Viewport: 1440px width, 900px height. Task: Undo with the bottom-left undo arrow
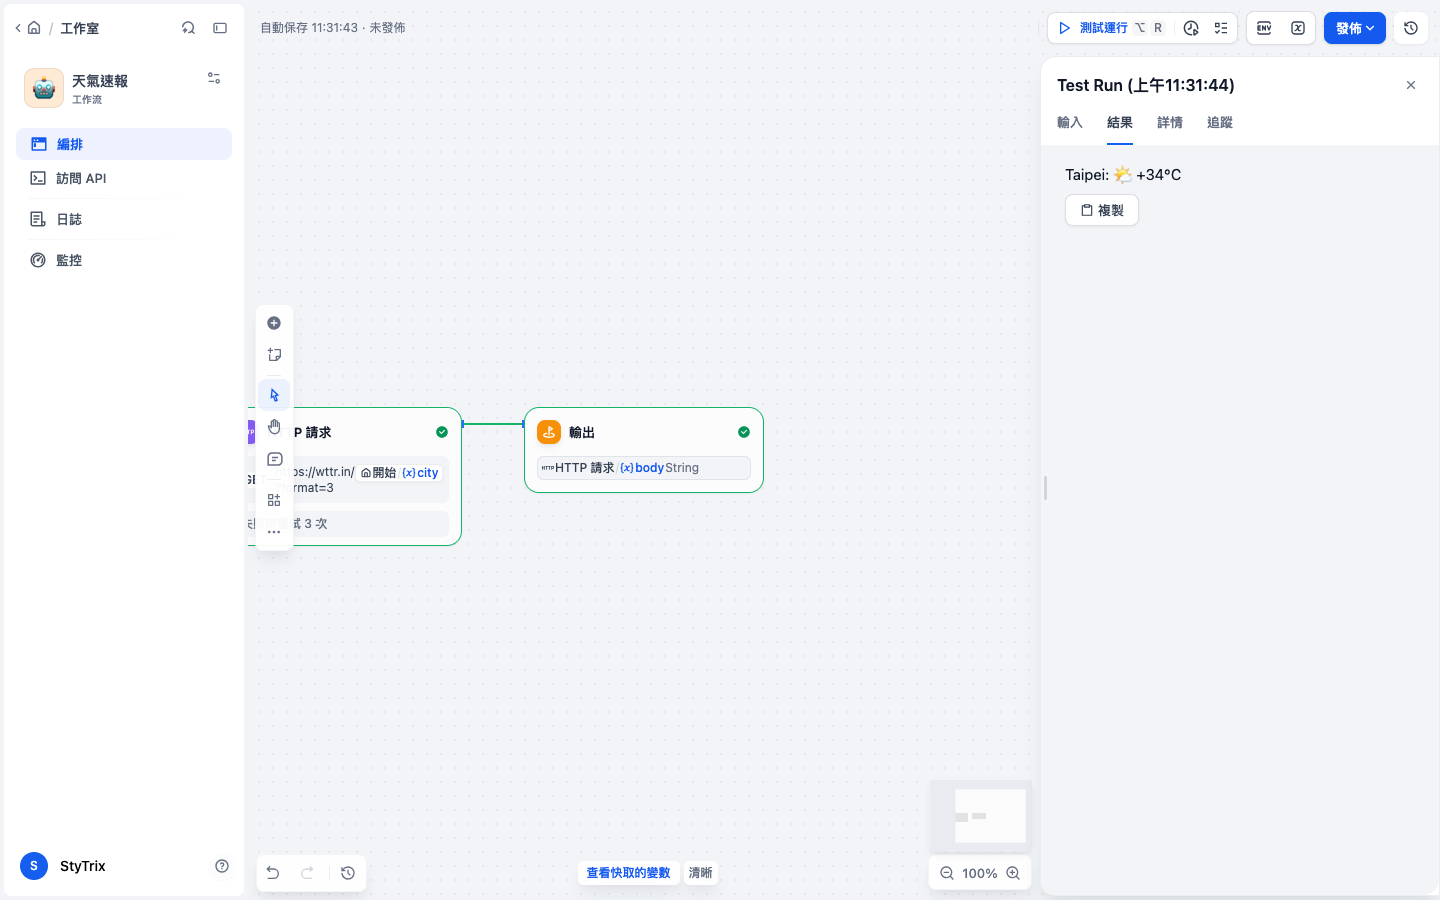[x=273, y=873]
